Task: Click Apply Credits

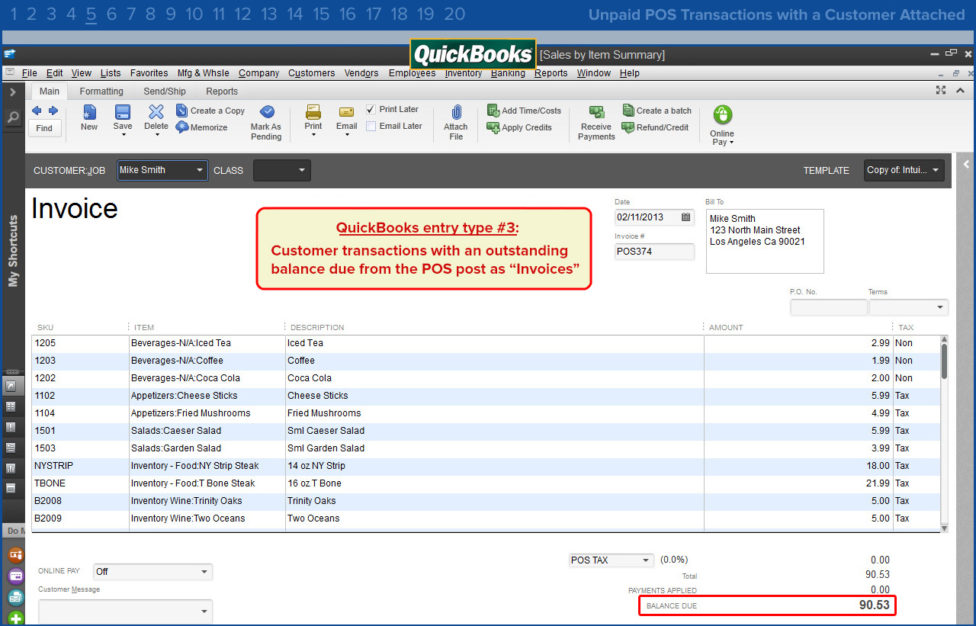Action: pyautogui.click(x=520, y=127)
